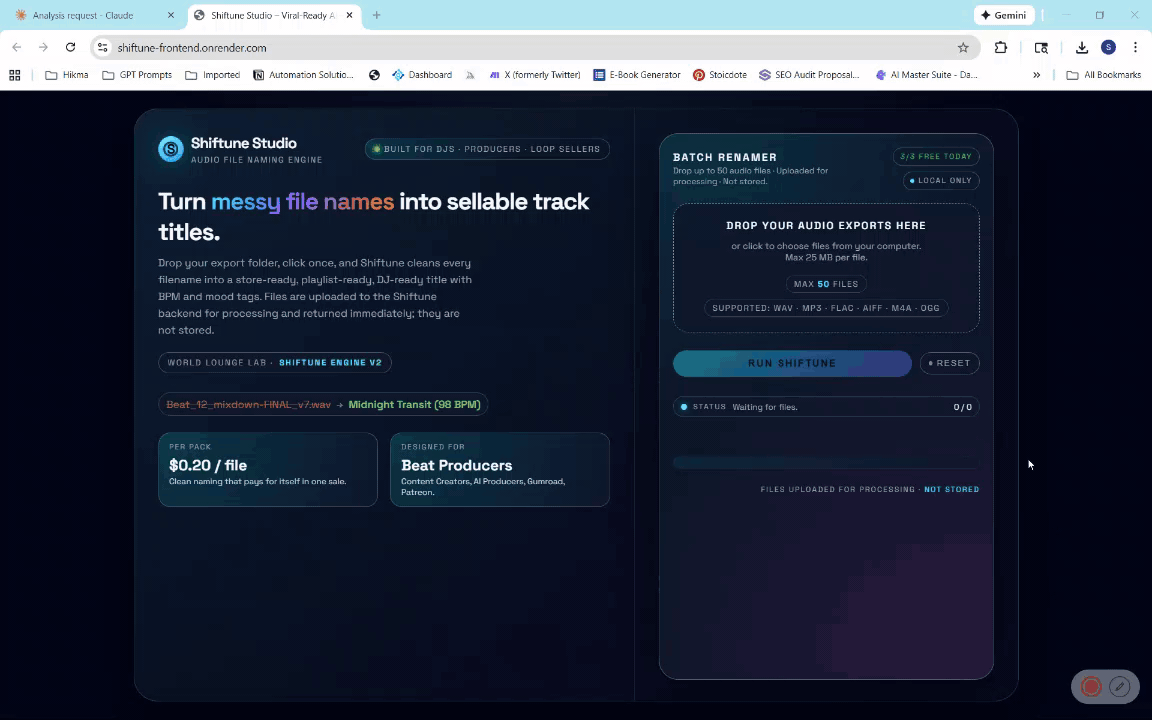This screenshot has width=1152, height=720.
Task: Click the Shiftune Studio circular logo icon
Action: pyautogui.click(x=171, y=148)
